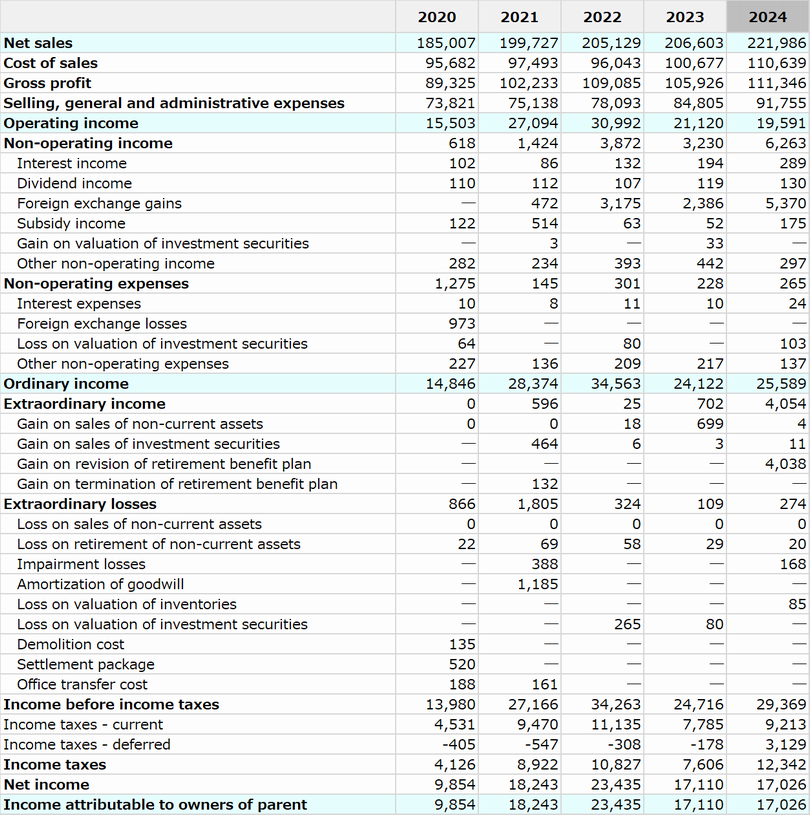The width and height of the screenshot is (810, 815).
Task: Select 2023 Income before income taxes 24,716
Action: (698, 705)
